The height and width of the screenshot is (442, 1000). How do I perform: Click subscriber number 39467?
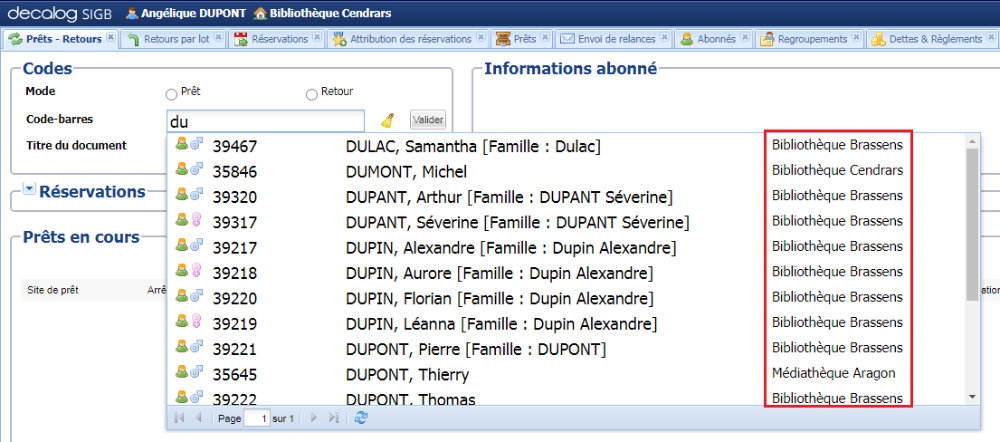[235, 147]
